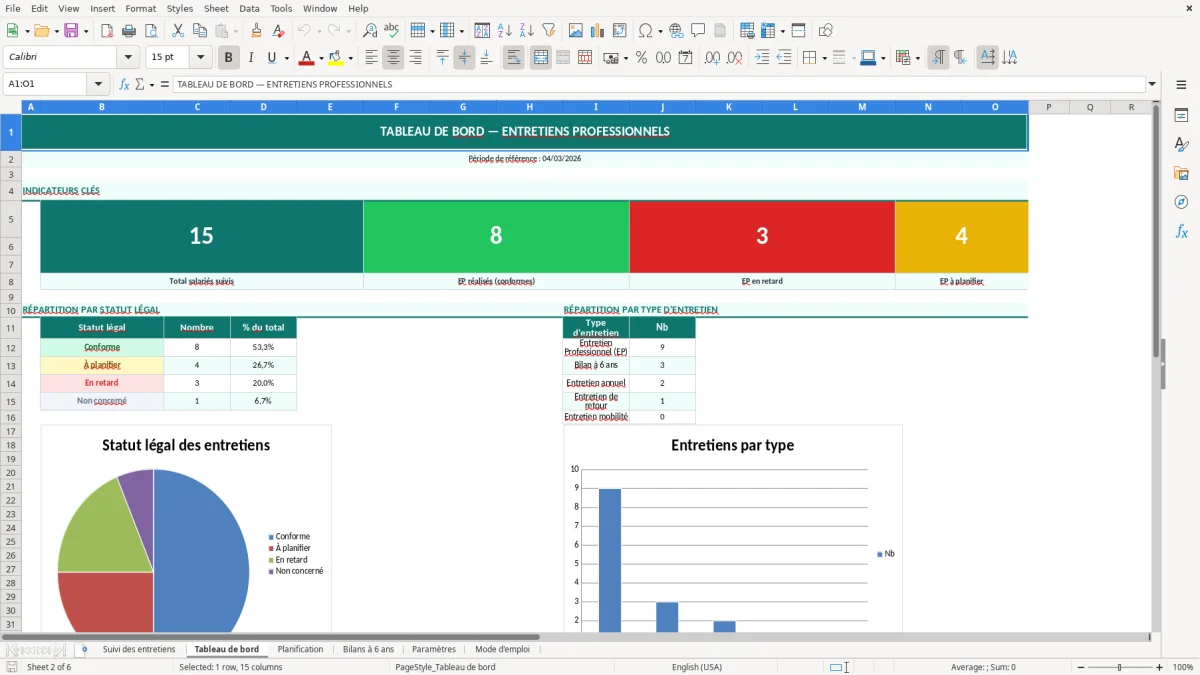Open sidebar Styles icon
Image resolution: width=1200 pixels, height=675 pixels.
pos(1181,144)
